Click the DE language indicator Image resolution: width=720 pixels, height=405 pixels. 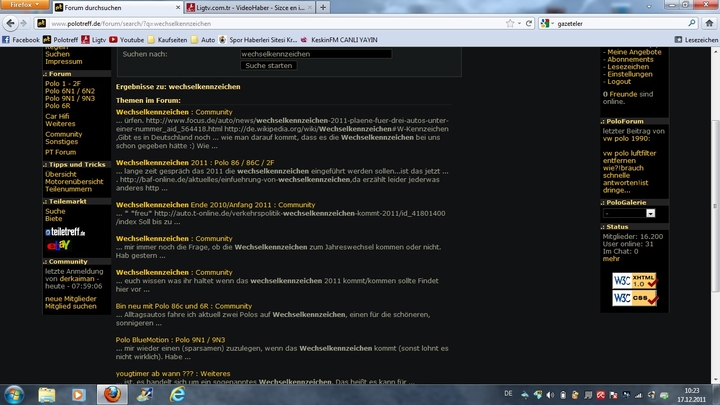point(508,394)
